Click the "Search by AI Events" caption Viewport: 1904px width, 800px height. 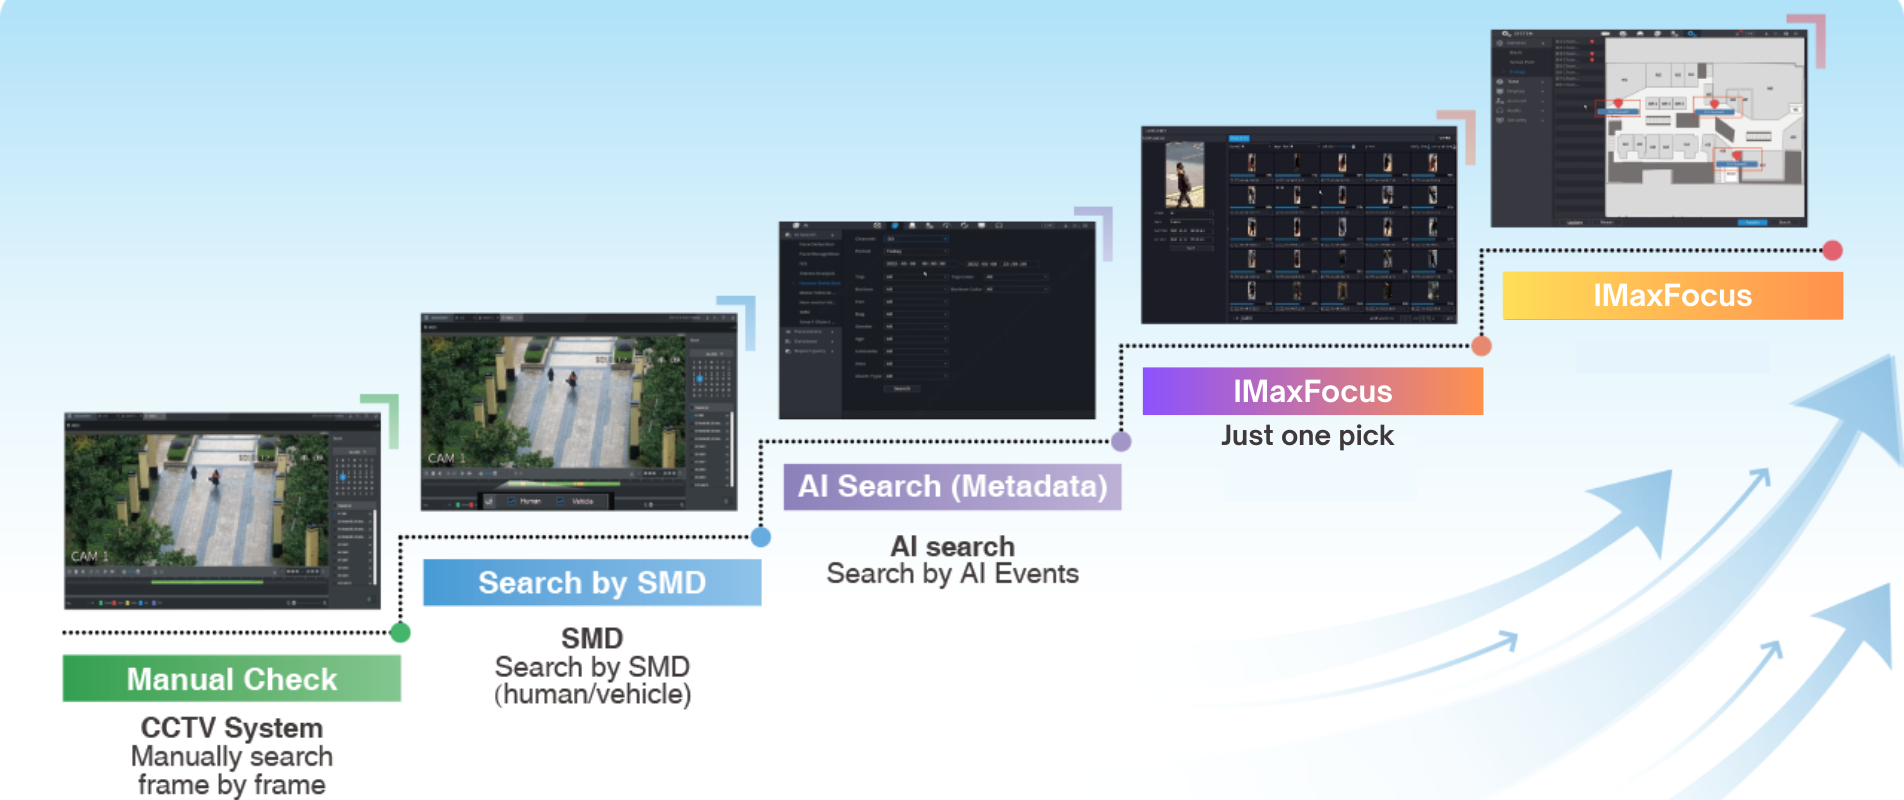[952, 574]
